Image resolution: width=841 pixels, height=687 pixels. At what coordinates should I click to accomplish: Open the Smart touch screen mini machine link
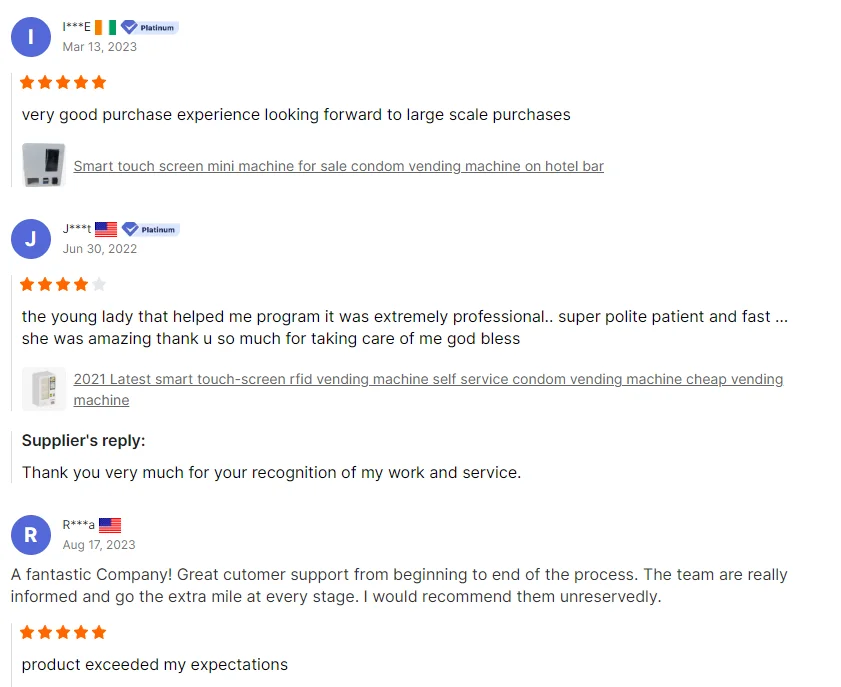[338, 166]
